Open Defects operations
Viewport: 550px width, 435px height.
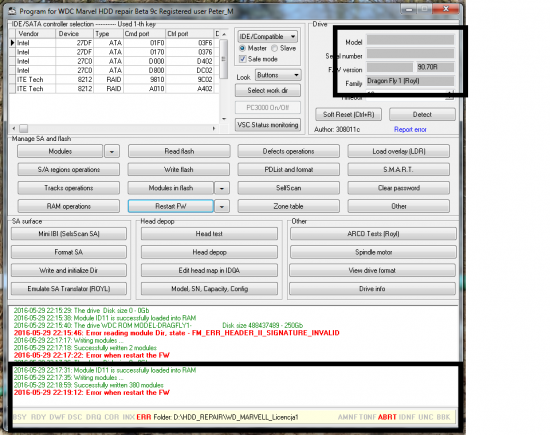click(x=288, y=152)
